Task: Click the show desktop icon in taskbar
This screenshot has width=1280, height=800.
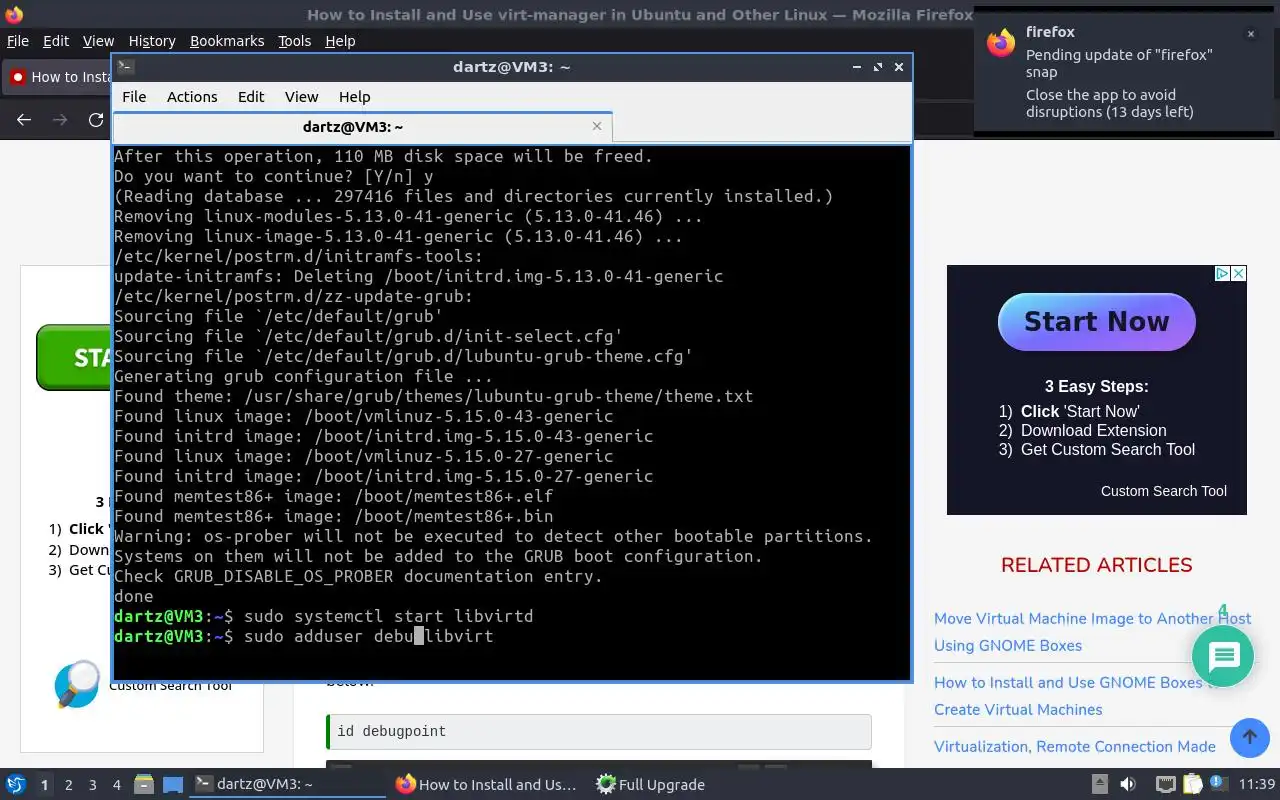Action: point(173,785)
